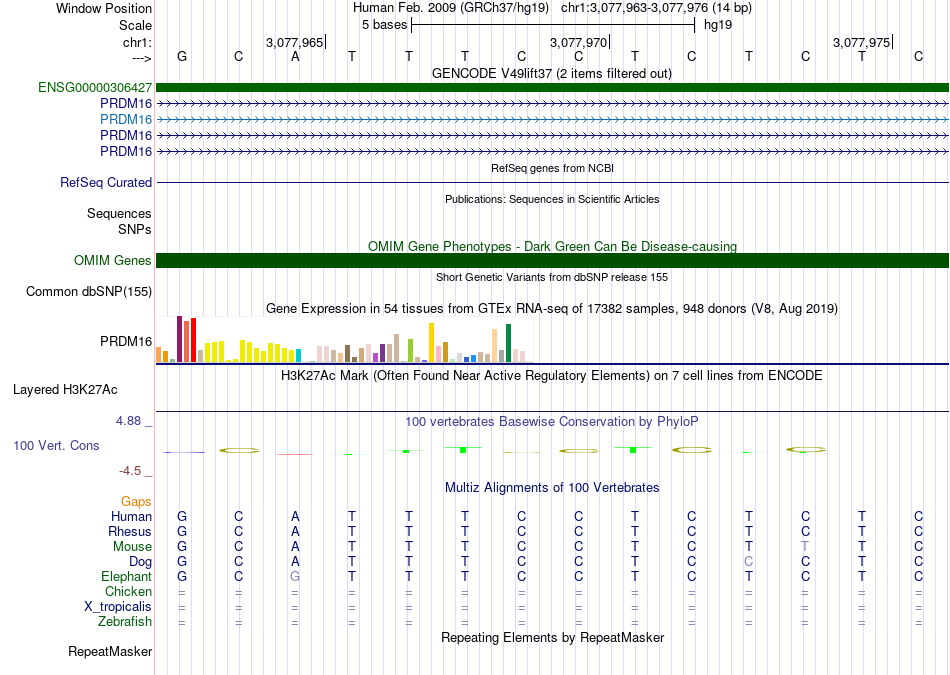950x675 pixels.
Task: Click the Window Position label
Action: [x=104, y=8]
